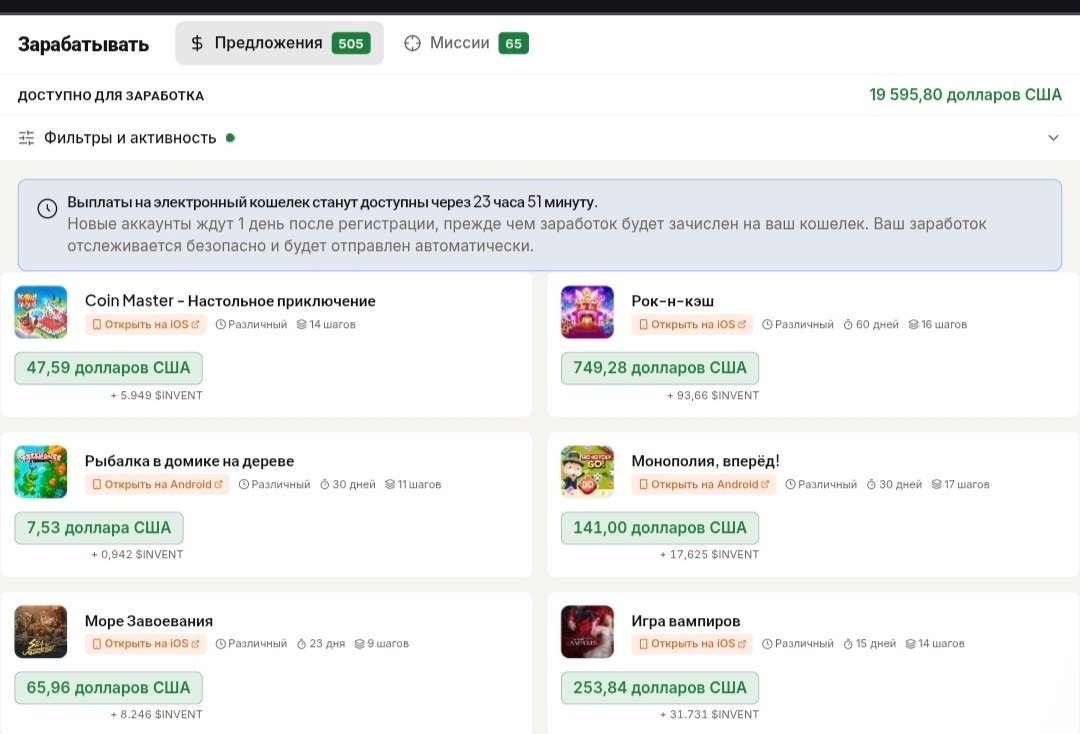Click the 65,96 долларов США reward button

108,687
